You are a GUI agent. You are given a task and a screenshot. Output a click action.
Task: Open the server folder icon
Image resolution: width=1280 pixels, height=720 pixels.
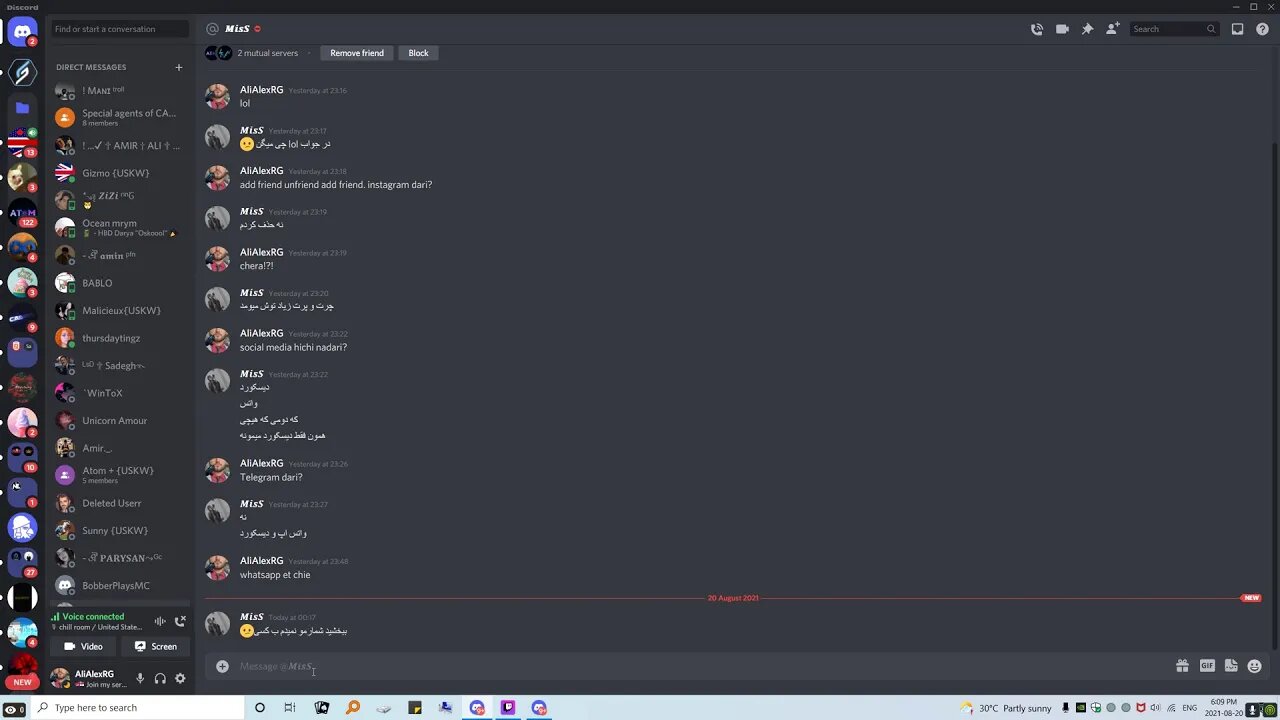(x=22, y=107)
